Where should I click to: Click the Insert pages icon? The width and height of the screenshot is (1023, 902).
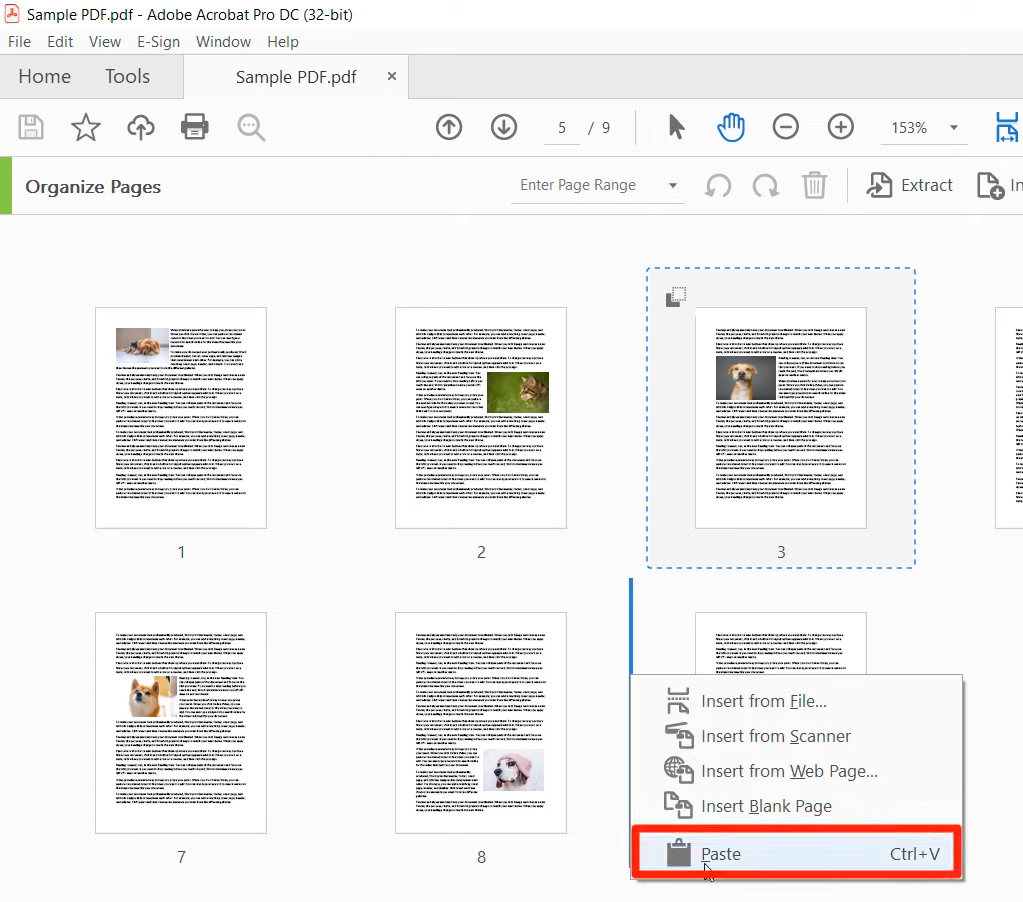tap(990, 185)
